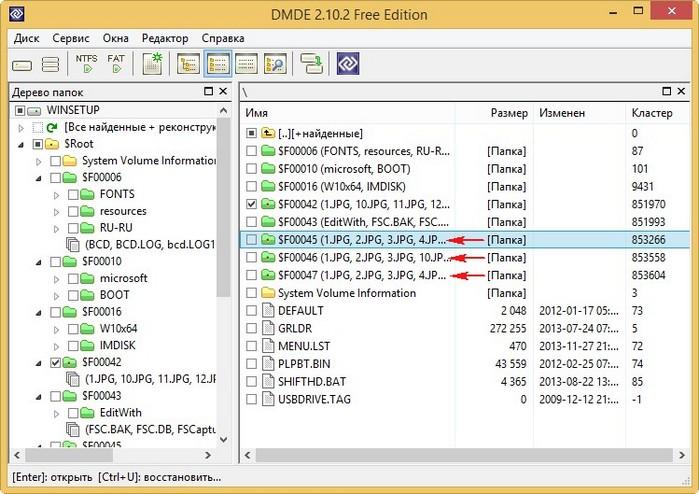Check the $F00045 checkbox in file list
699x494 pixels.
click(251, 239)
